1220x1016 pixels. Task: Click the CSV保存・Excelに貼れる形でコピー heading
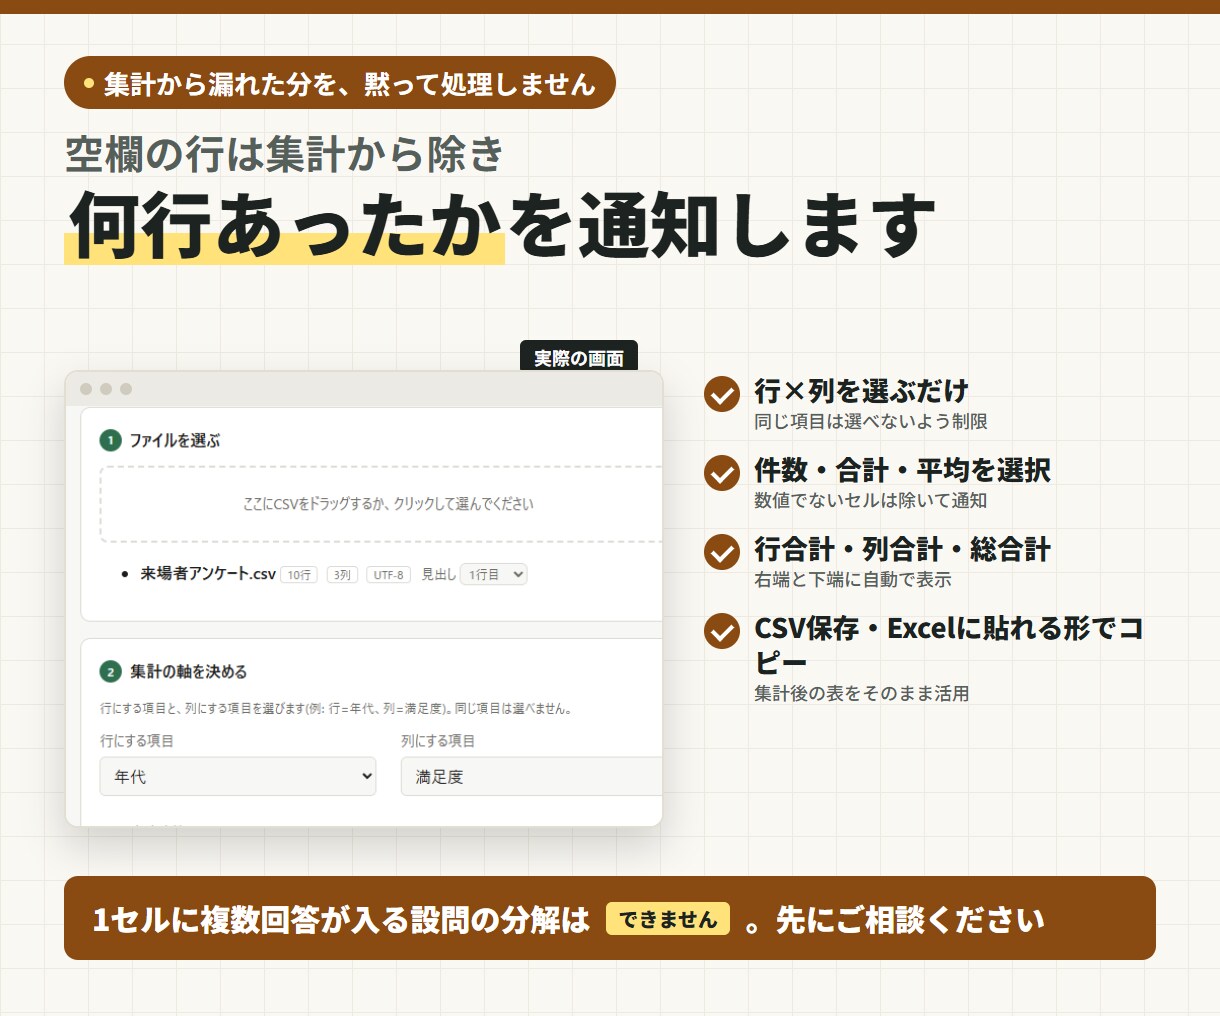click(x=949, y=645)
